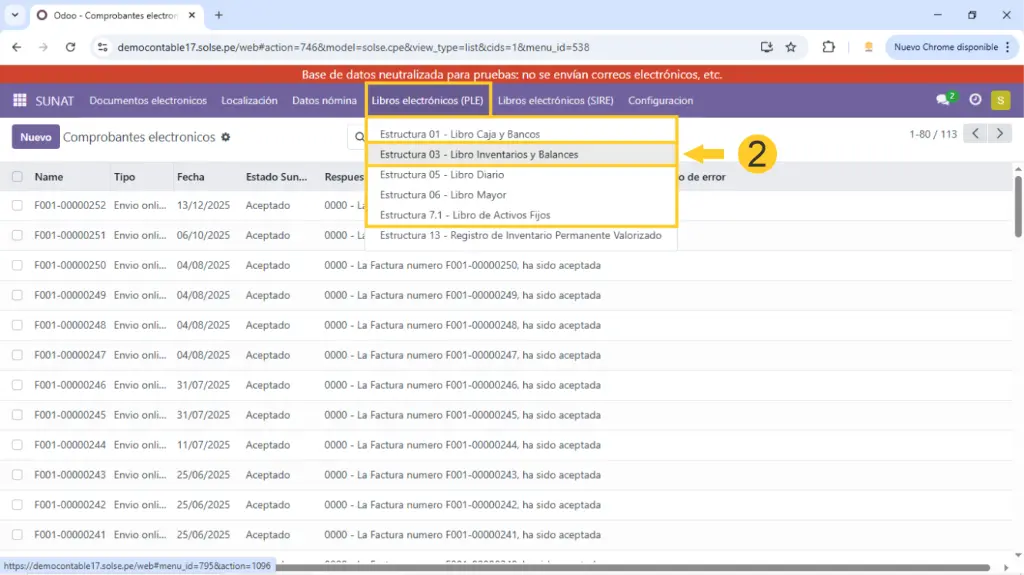Viewport: 1024px width, 575px height.
Task: Bookmark this page with the star icon
Action: [x=791, y=47]
